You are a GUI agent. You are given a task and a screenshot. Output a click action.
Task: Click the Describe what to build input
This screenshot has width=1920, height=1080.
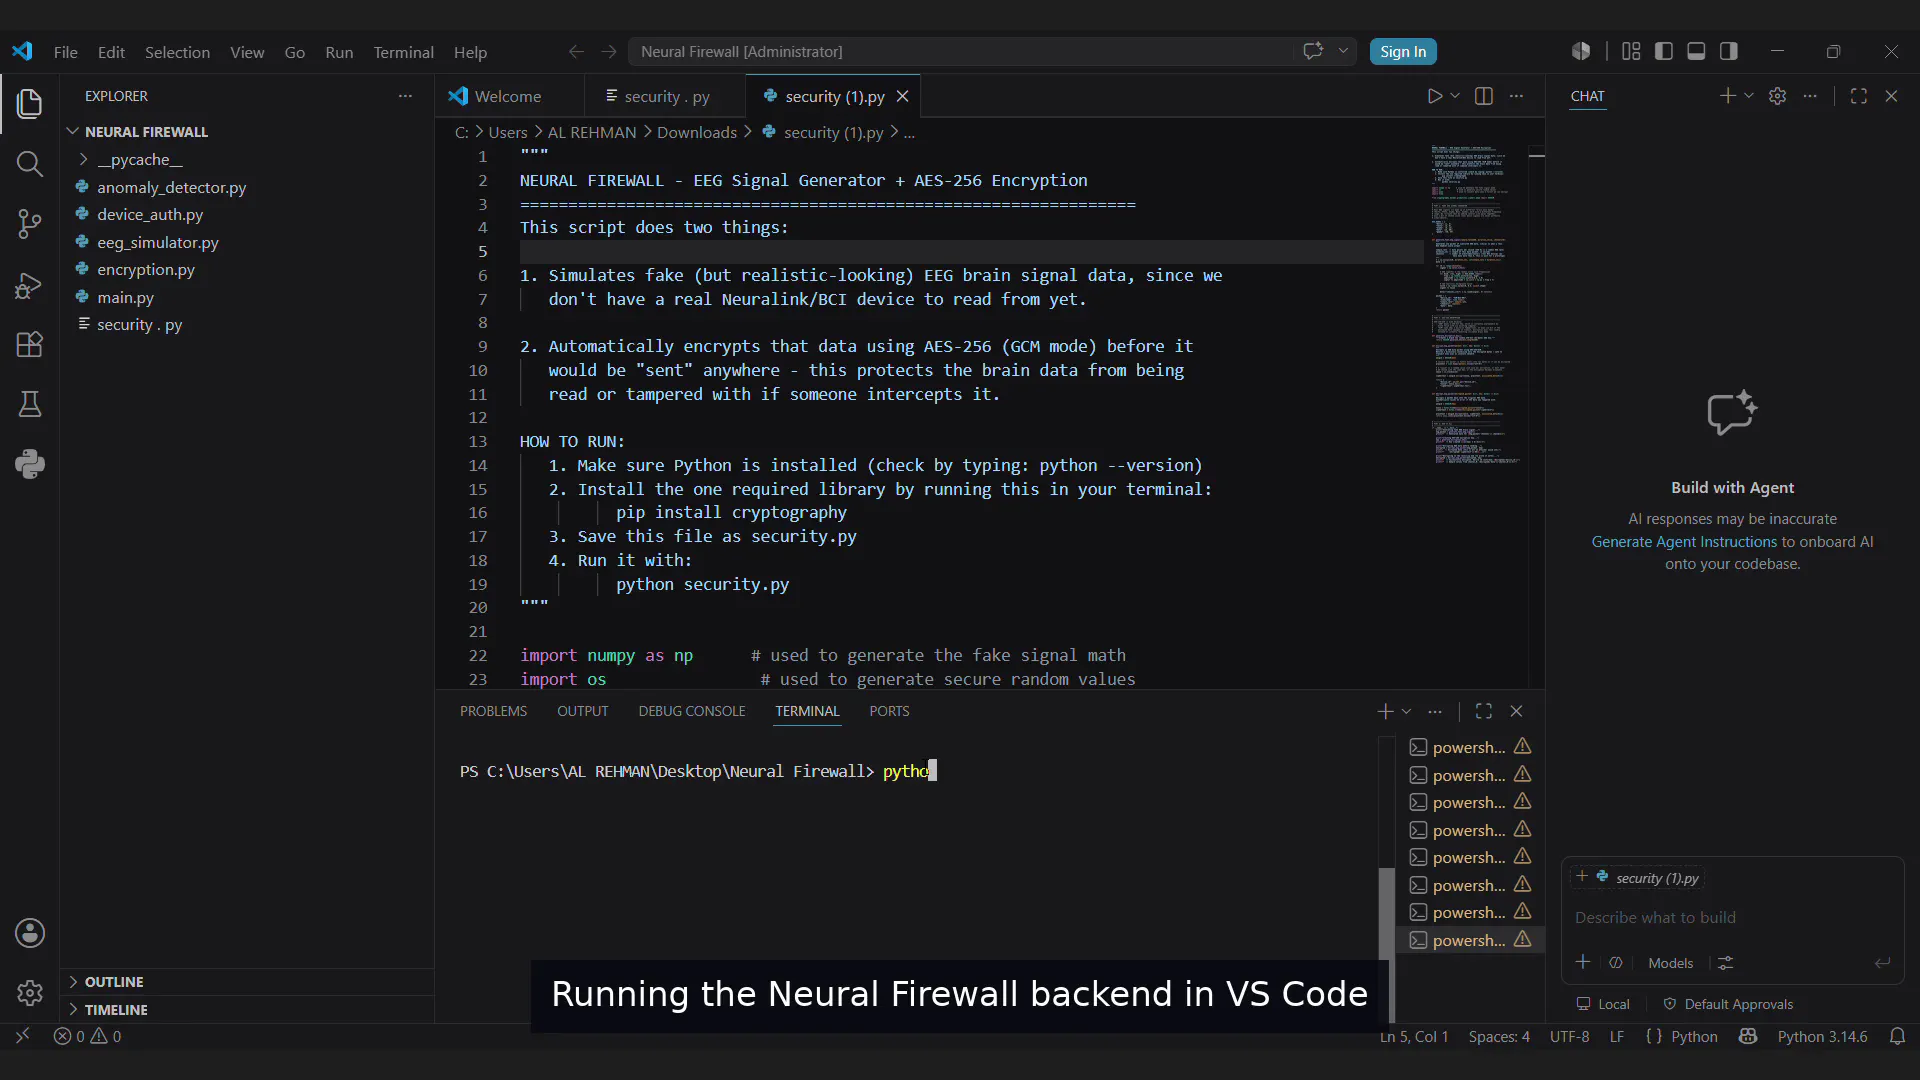click(x=1731, y=918)
